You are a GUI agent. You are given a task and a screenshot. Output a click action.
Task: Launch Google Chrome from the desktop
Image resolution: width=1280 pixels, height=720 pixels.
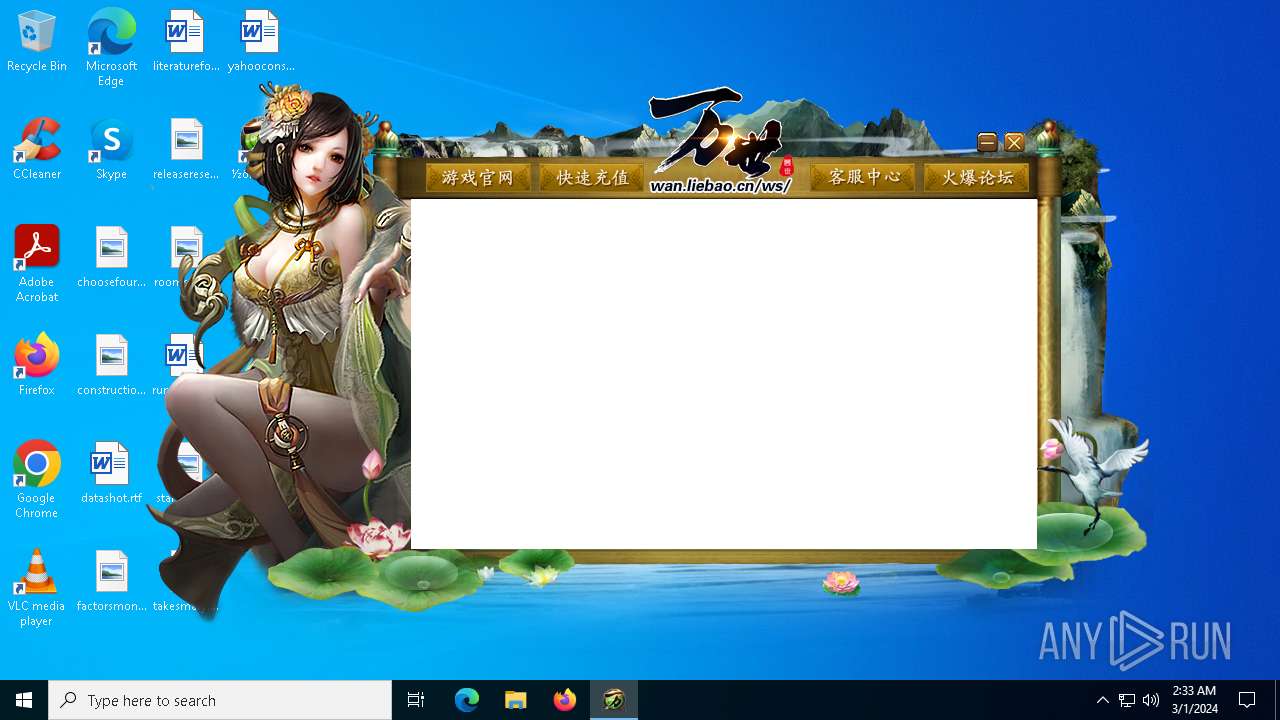(x=37, y=480)
